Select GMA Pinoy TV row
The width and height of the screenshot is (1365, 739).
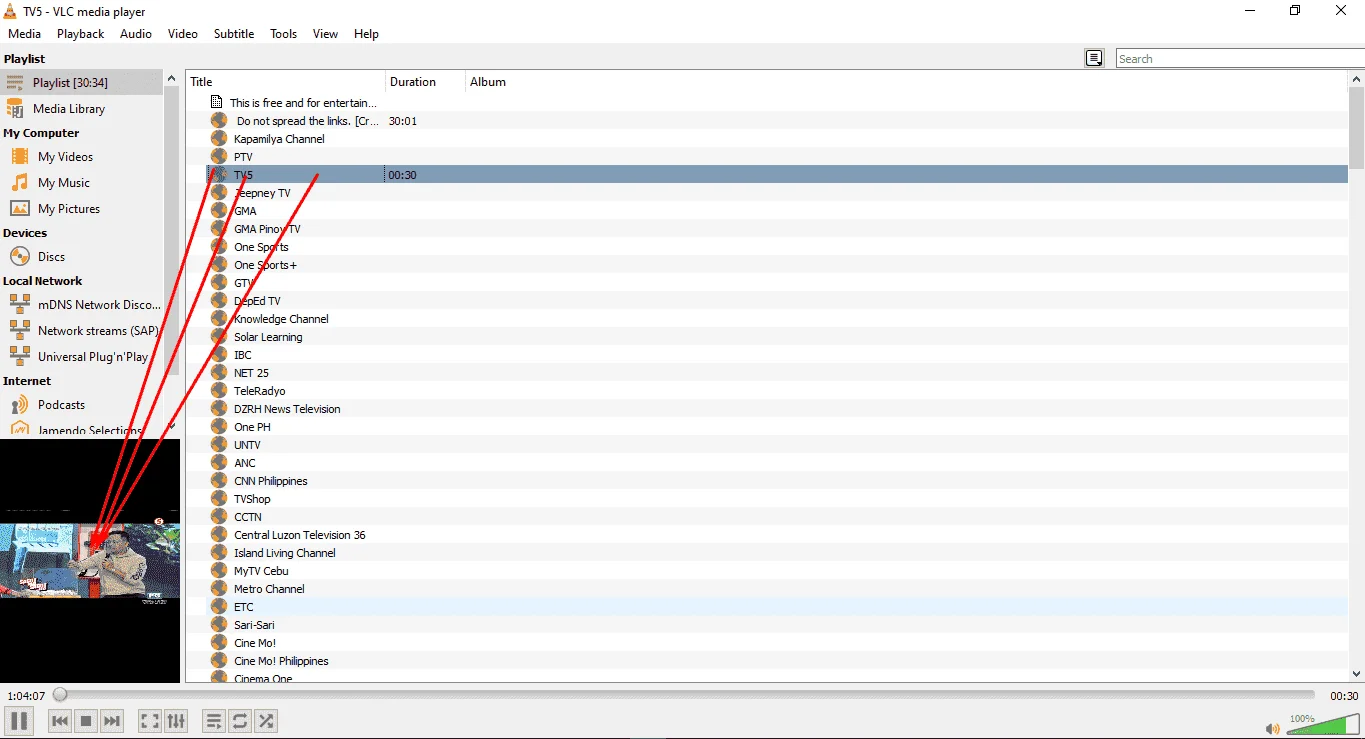point(777,229)
